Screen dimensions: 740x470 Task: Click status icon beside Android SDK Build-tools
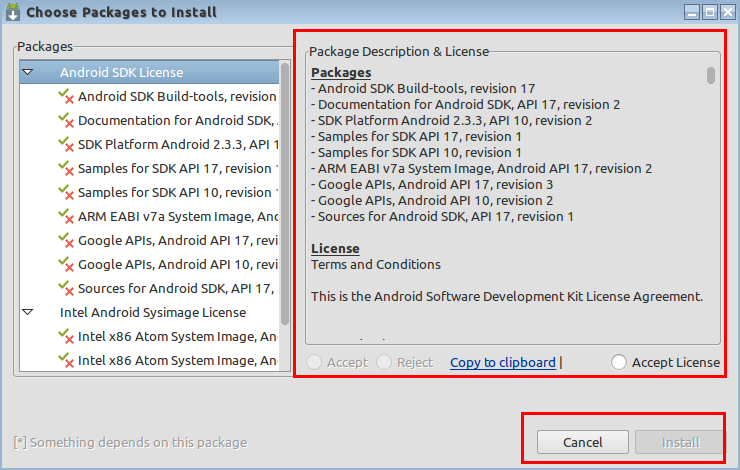click(x=66, y=96)
